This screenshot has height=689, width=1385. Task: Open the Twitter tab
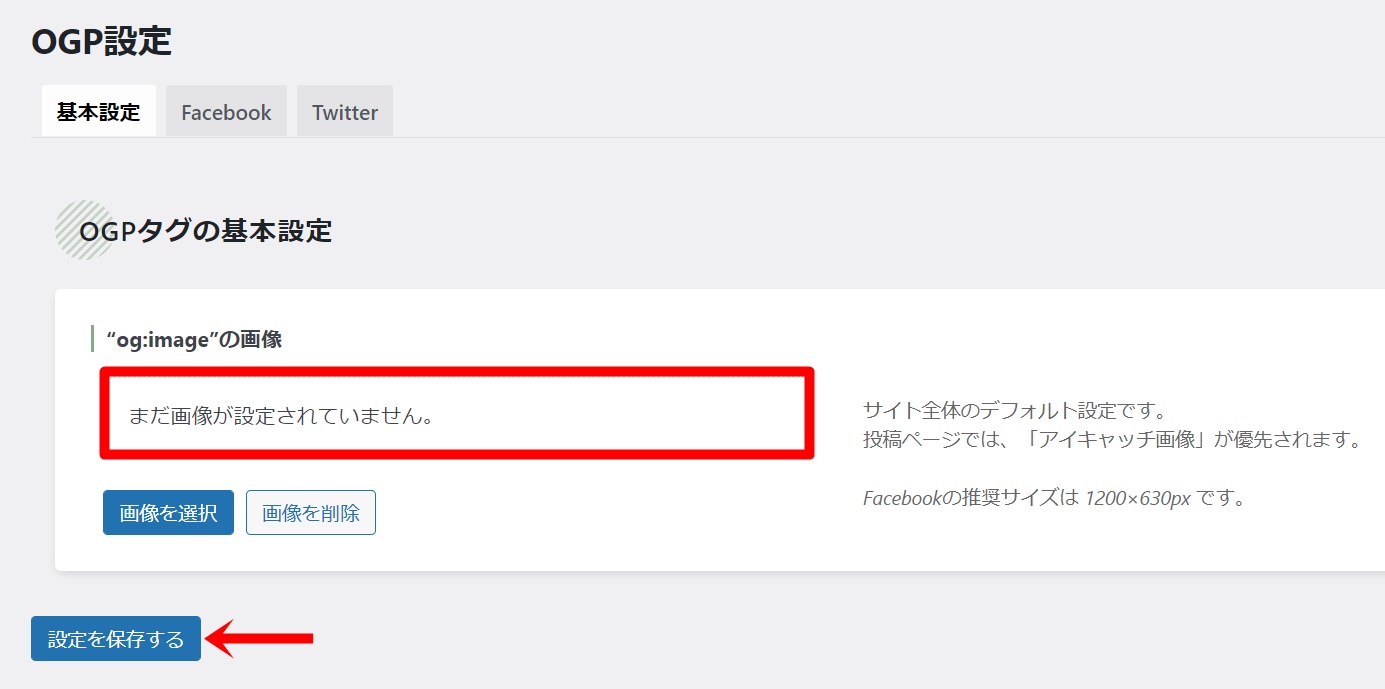[345, 111]
